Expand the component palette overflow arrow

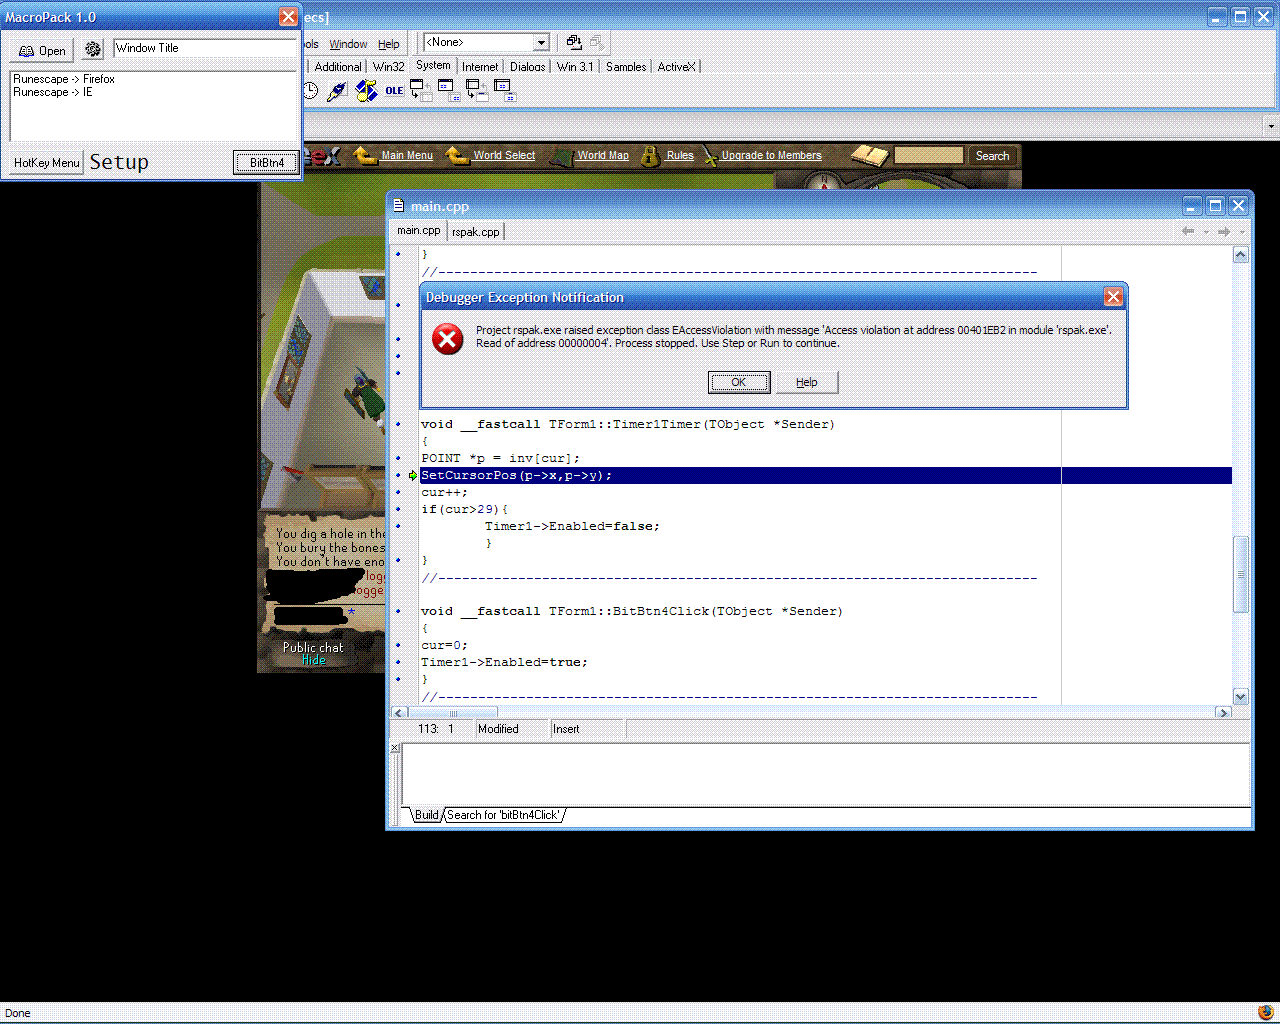click(x=1271, y=126)
